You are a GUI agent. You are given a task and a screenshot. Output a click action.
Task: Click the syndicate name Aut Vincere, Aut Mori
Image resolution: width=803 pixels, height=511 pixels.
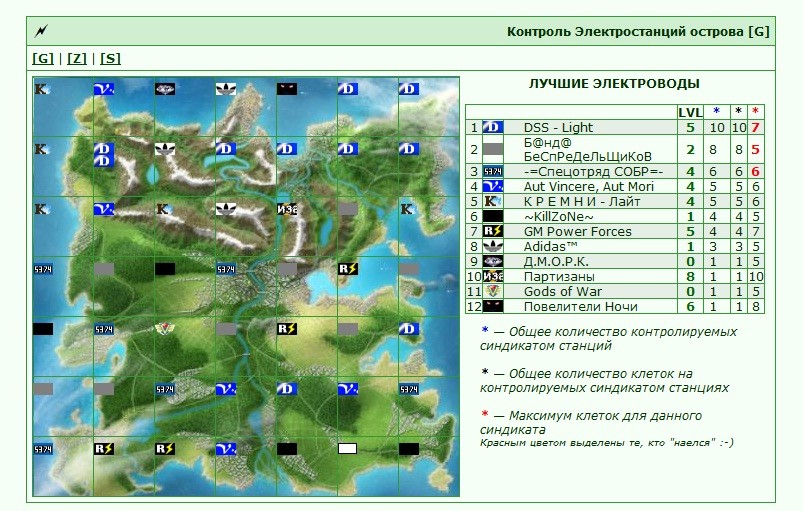click(589, 186)
